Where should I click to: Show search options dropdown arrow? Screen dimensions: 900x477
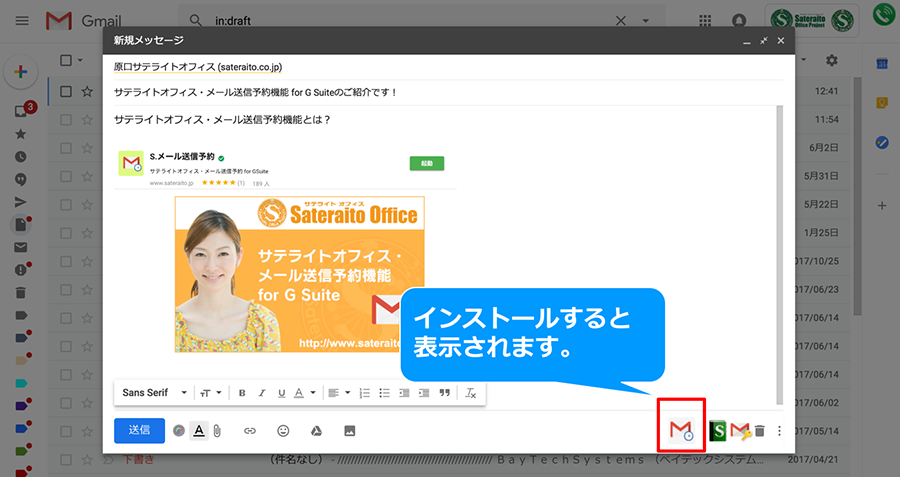coord(646,21)
